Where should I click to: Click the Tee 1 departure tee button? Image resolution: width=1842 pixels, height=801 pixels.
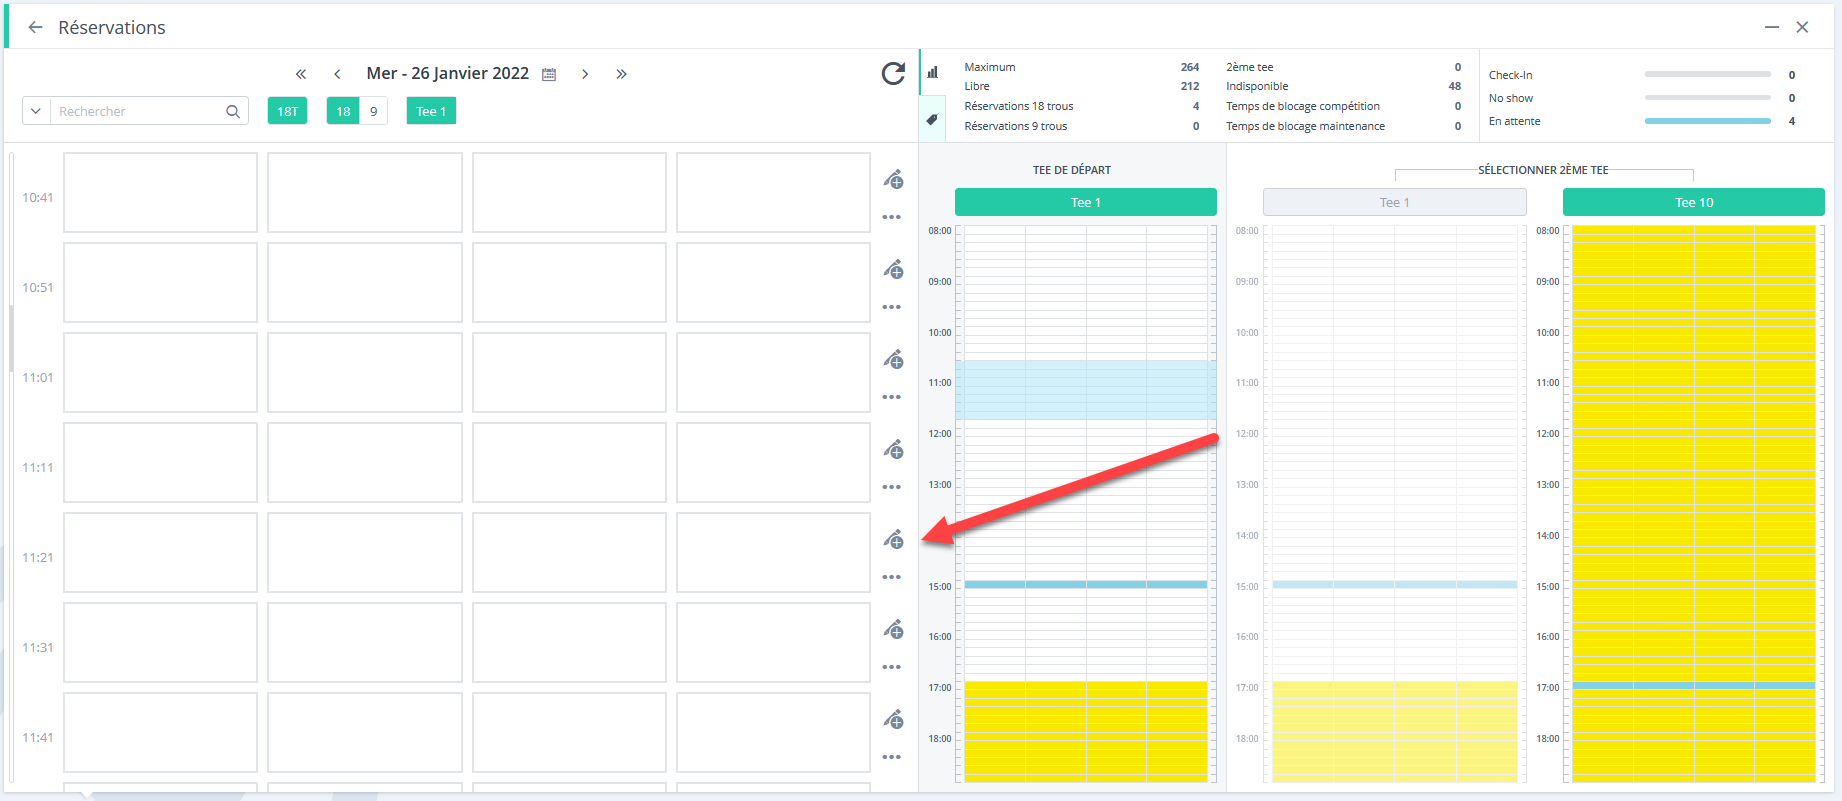(1086, 202)
